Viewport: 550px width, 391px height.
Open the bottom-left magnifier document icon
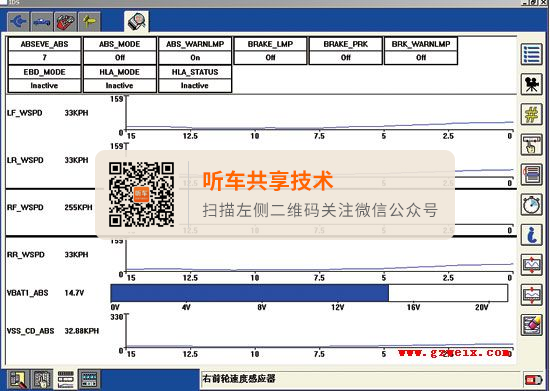(x=18, y=379)
